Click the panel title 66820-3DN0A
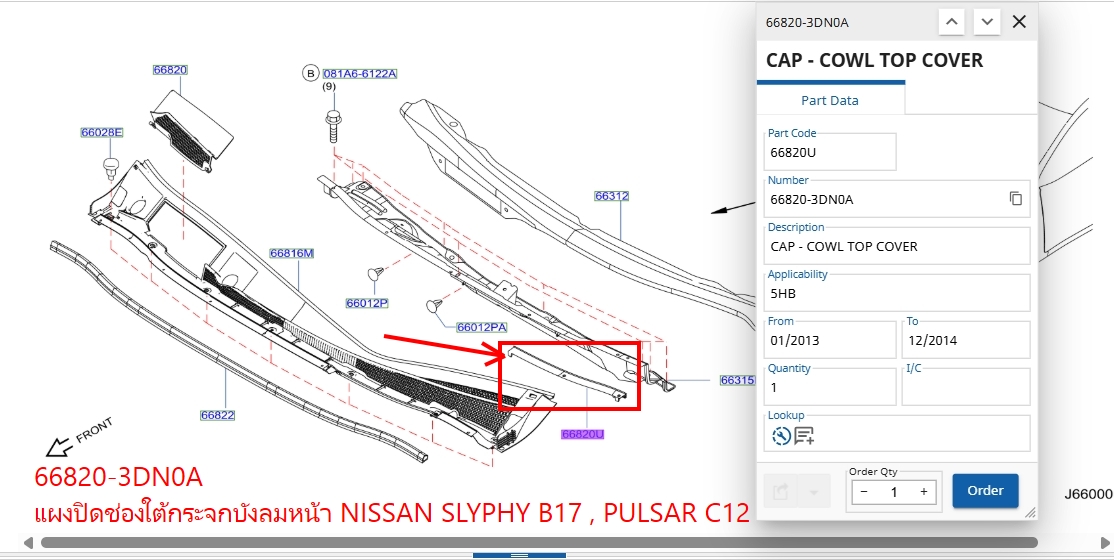Viewport: 1114px width, 560px height. (x=806, y=22)
